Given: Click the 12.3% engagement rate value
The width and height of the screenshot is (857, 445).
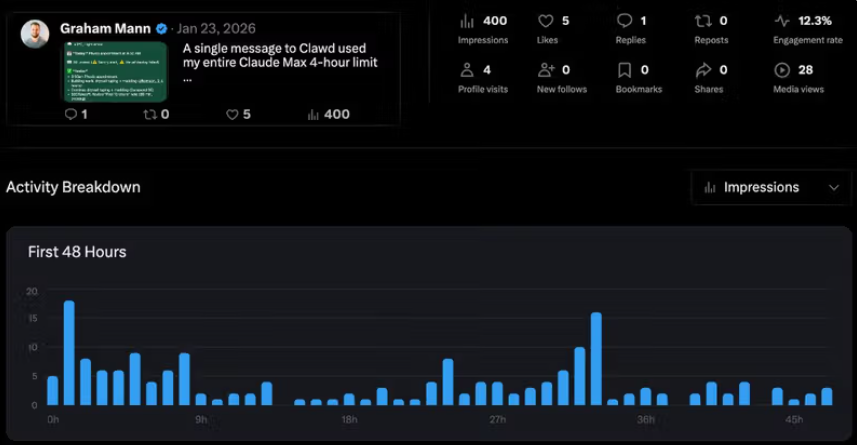Looking at the screenshot, I should 815,21.
